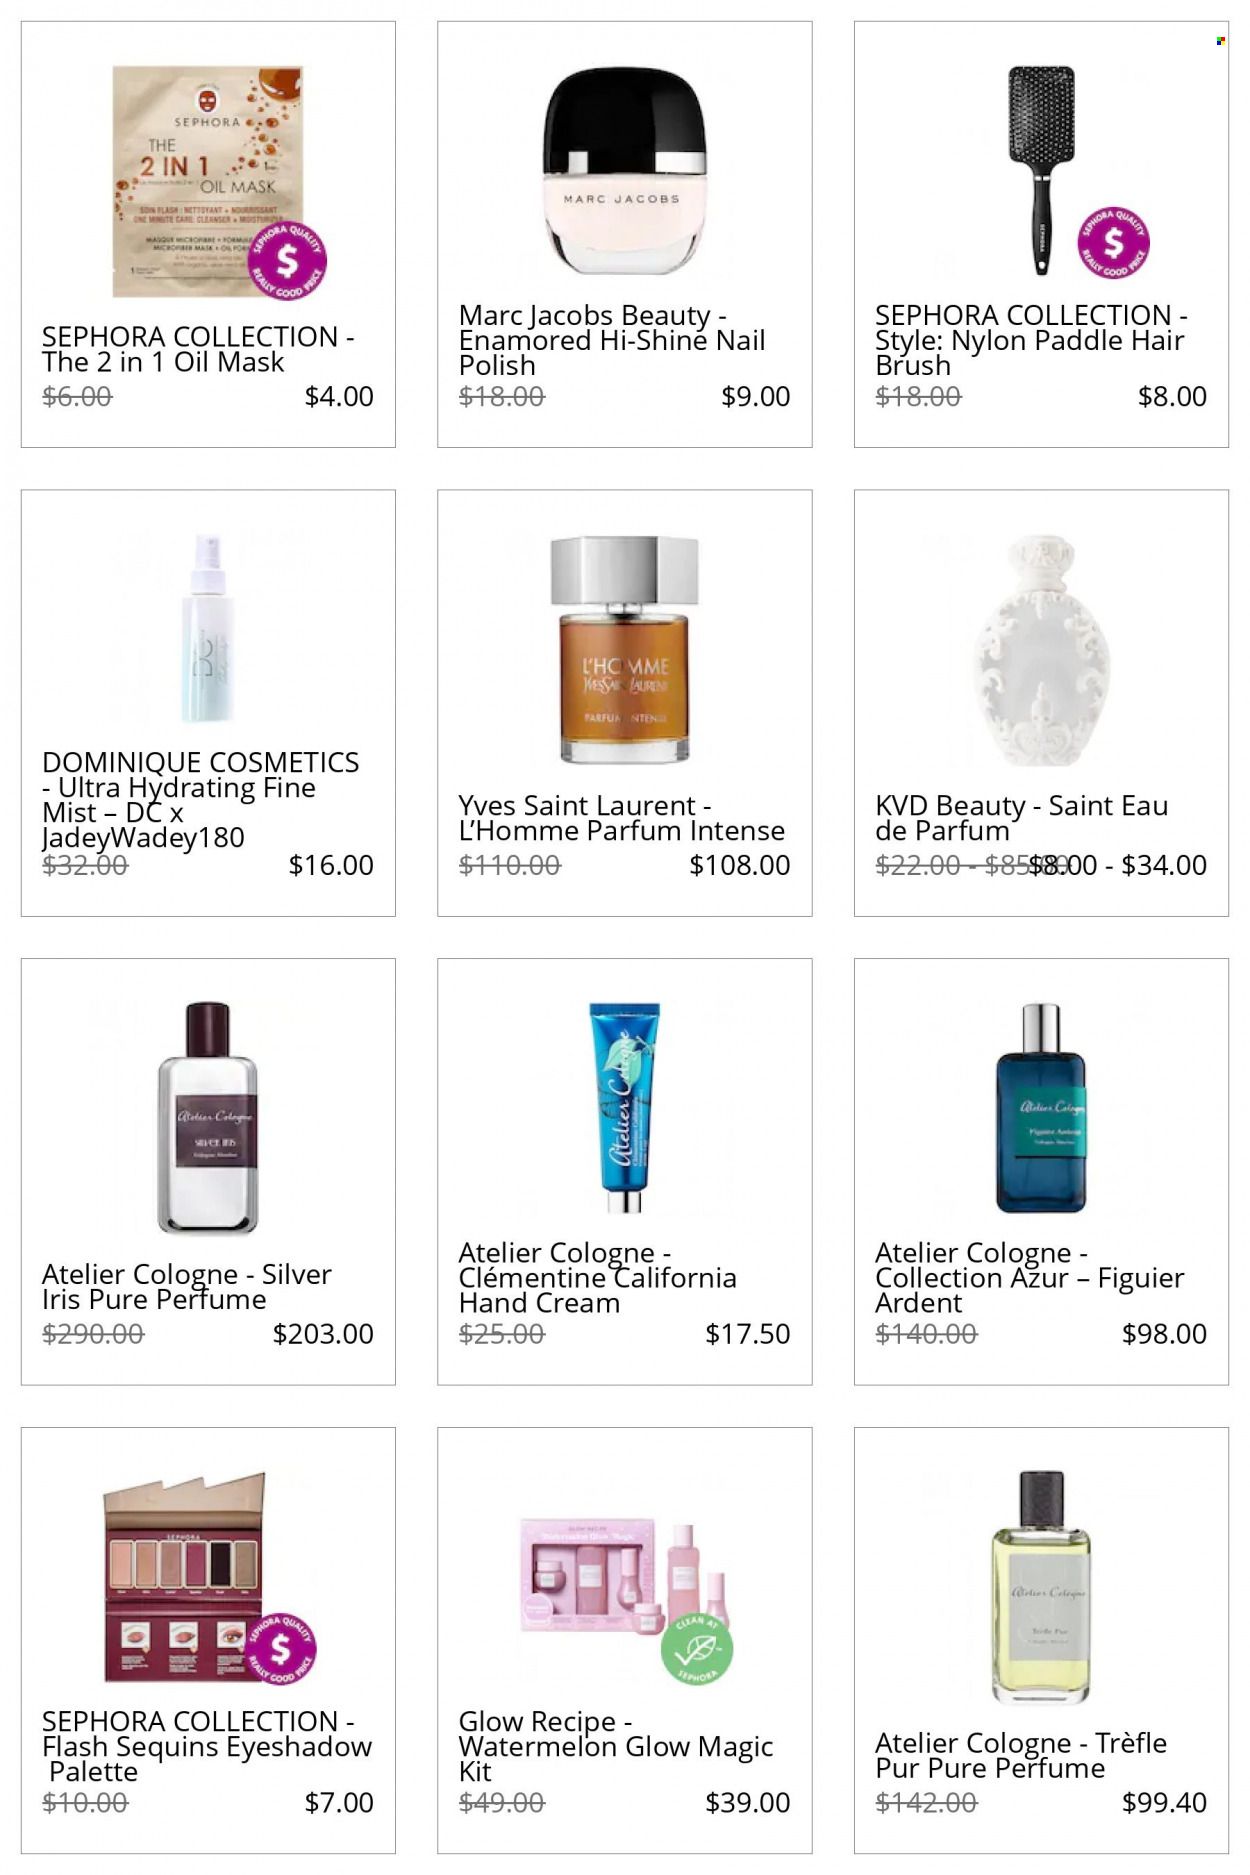Click the $108.00 L'Homme Parfum Intense price
Image resolution: width=1250 pixels, height=1875 pixels.
pyautogui.click(x=740, y=865)
